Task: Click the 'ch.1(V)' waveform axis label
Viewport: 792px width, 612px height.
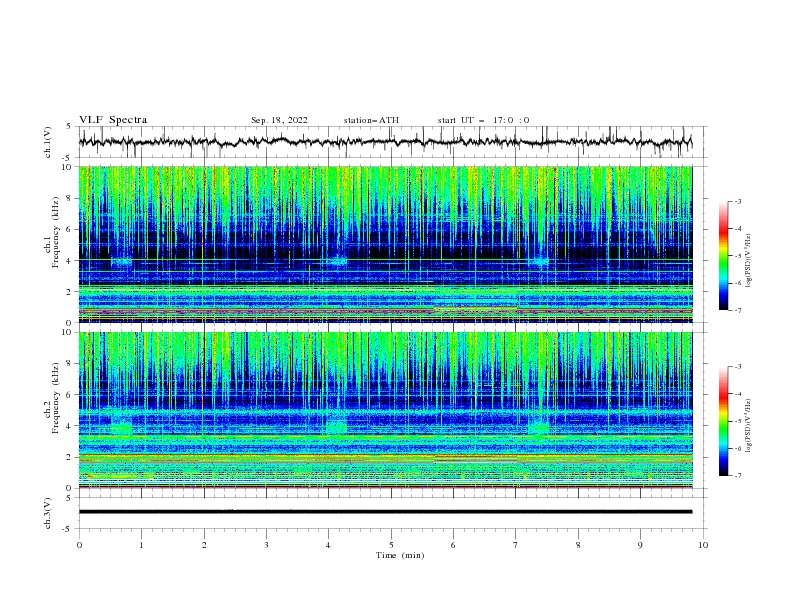Action: click(x=48, y=142)
